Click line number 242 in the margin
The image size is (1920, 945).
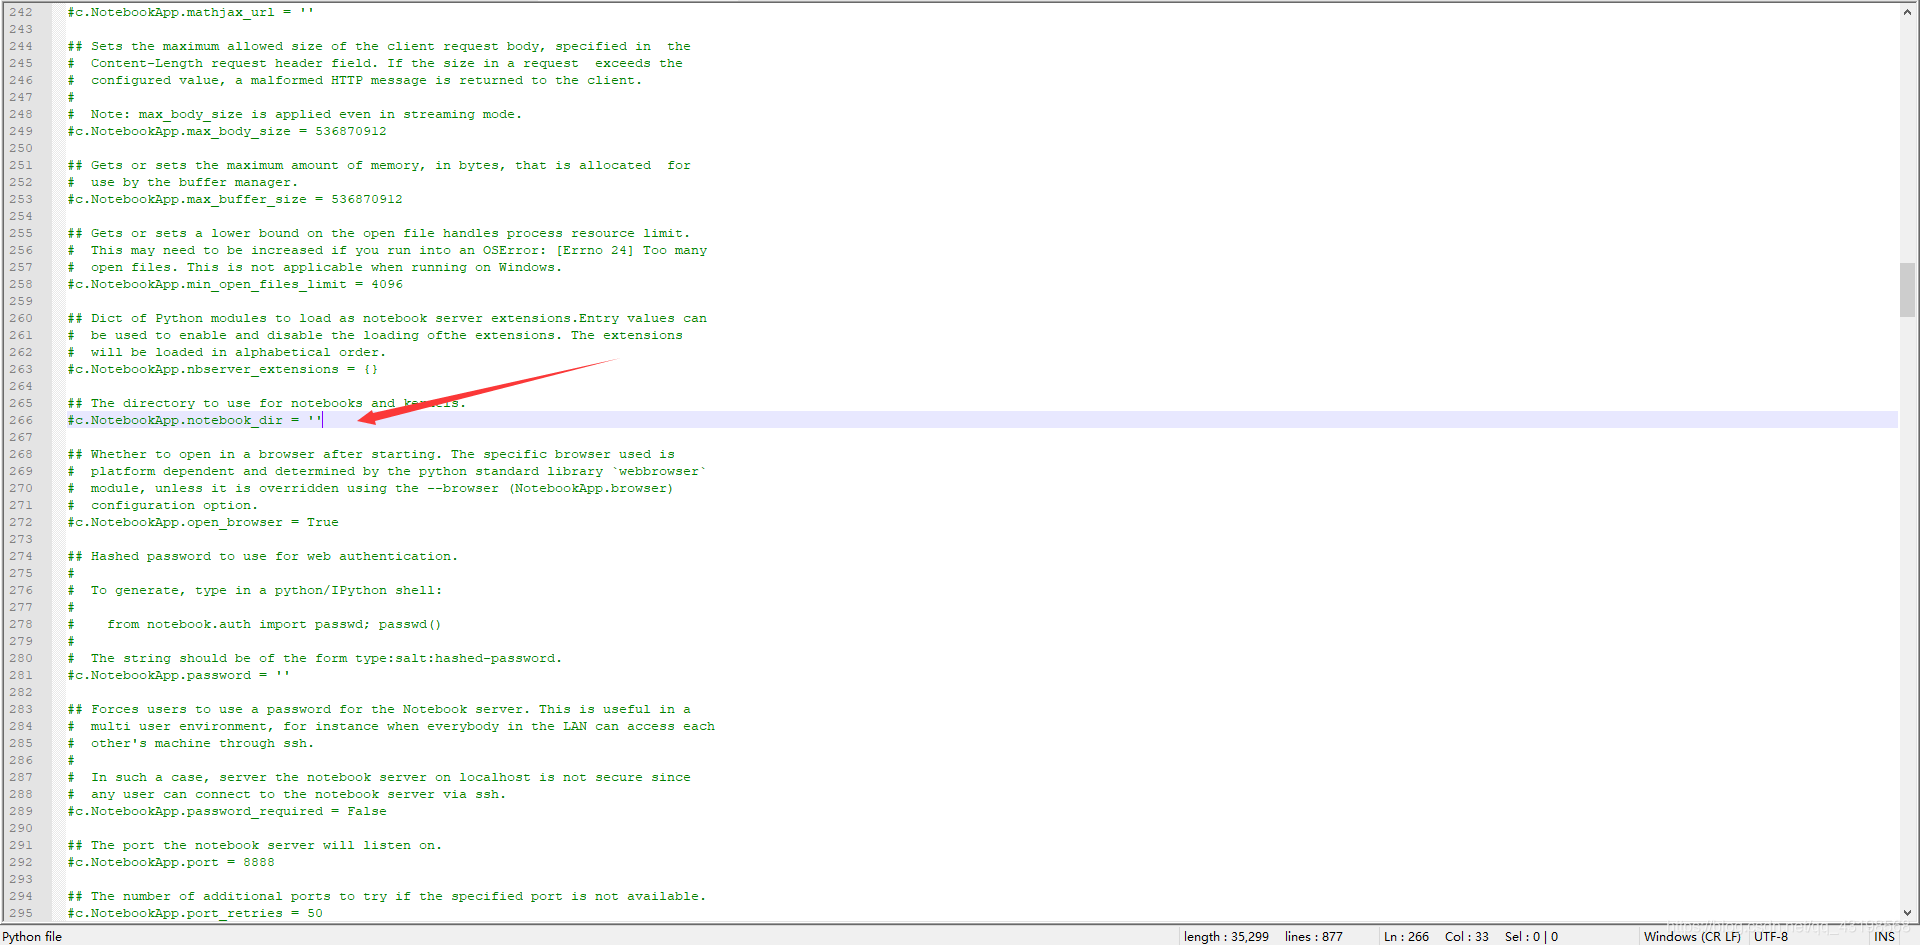[21, 12]
